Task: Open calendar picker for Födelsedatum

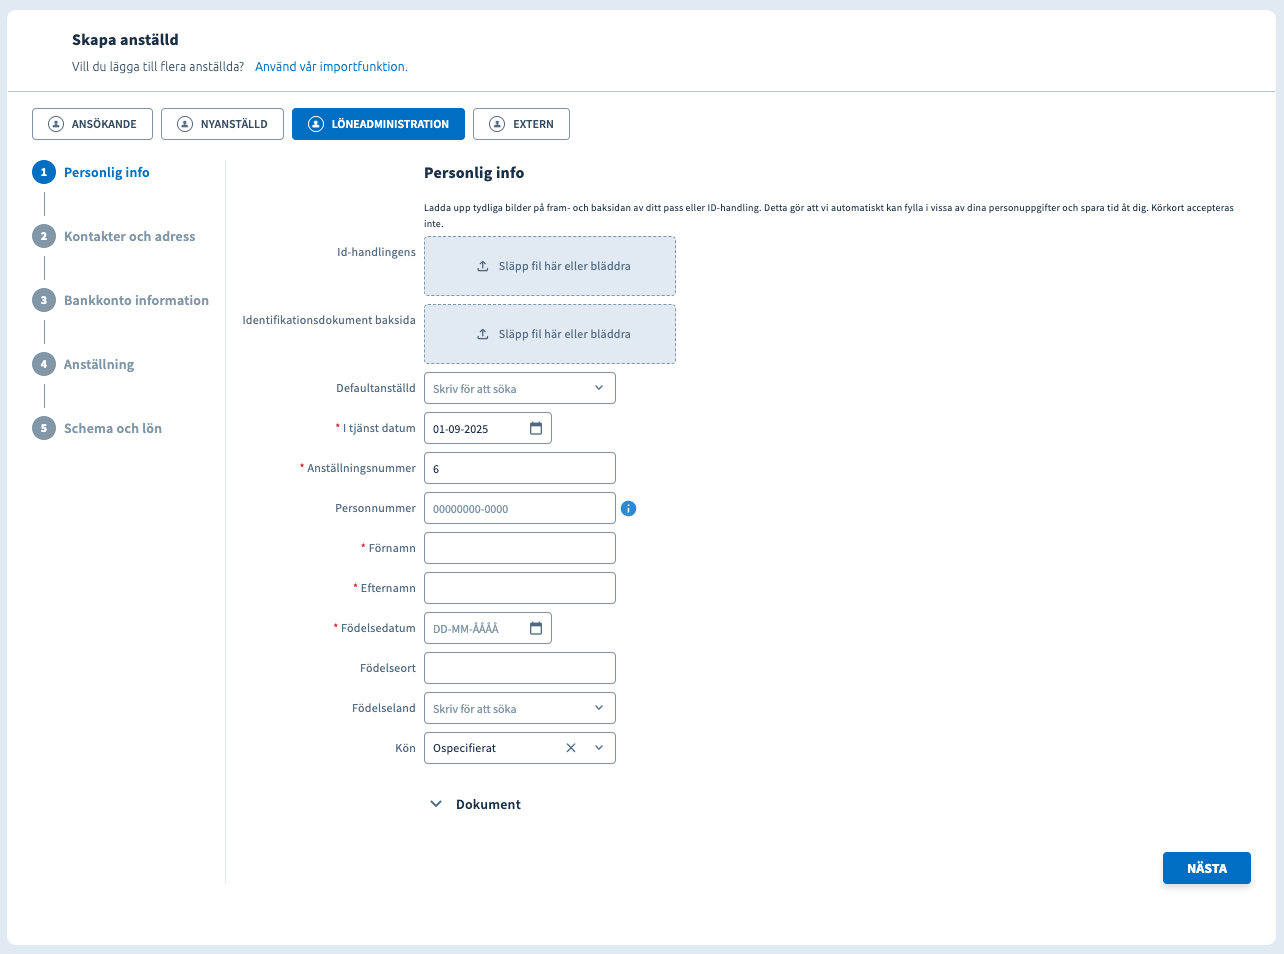Action: (x=536, y=628)
